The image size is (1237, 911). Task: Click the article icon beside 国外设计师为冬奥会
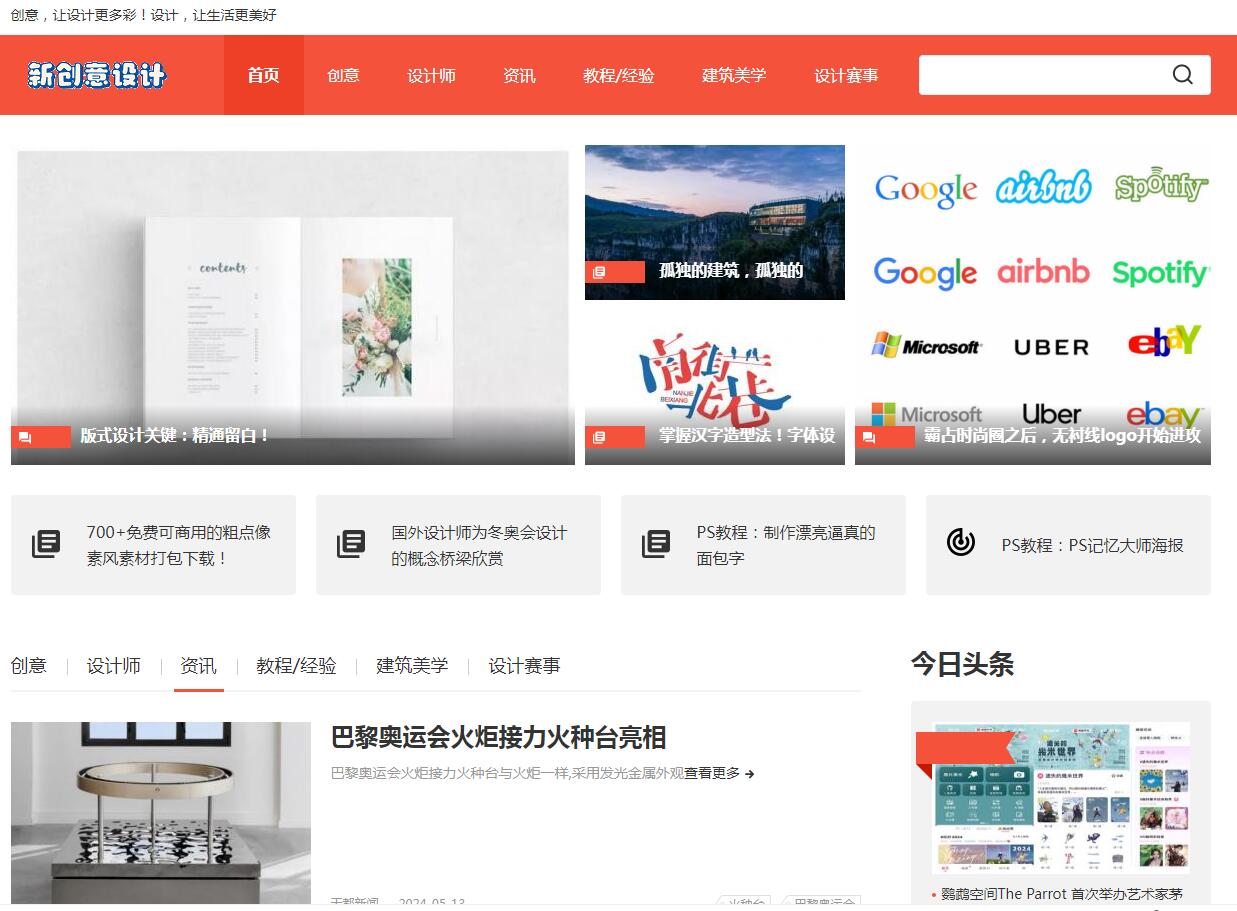[351, 544]
